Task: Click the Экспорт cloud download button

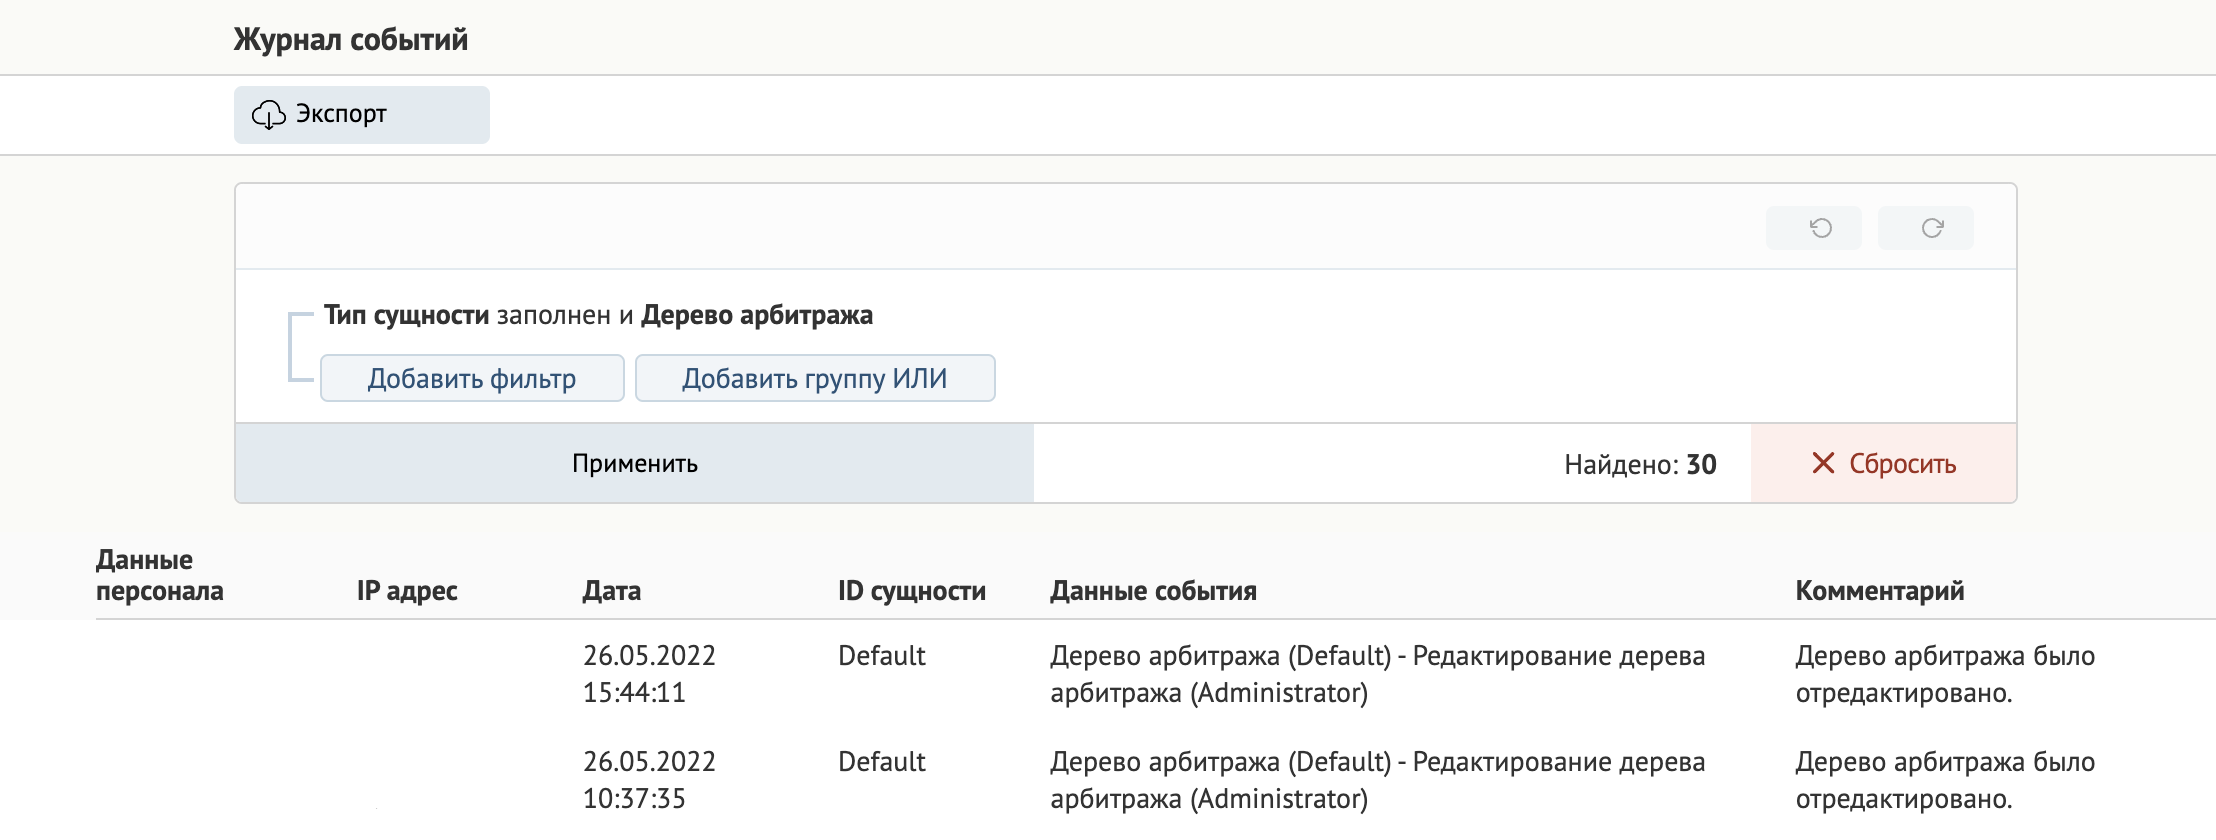Action: coord(361,115)
